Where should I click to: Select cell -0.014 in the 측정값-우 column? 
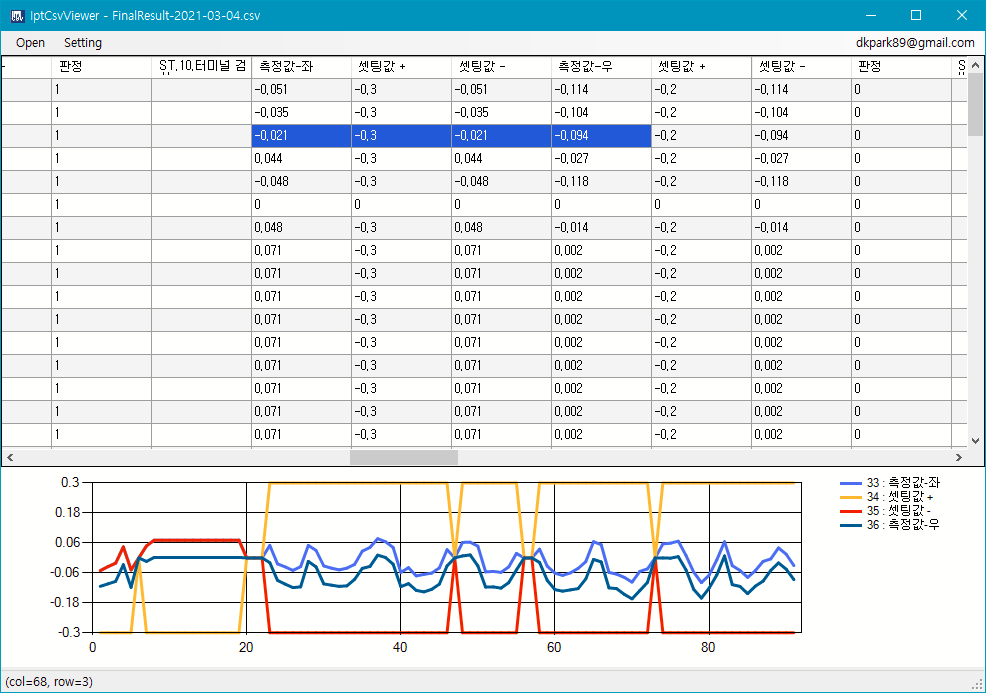(x=601, y=228)
